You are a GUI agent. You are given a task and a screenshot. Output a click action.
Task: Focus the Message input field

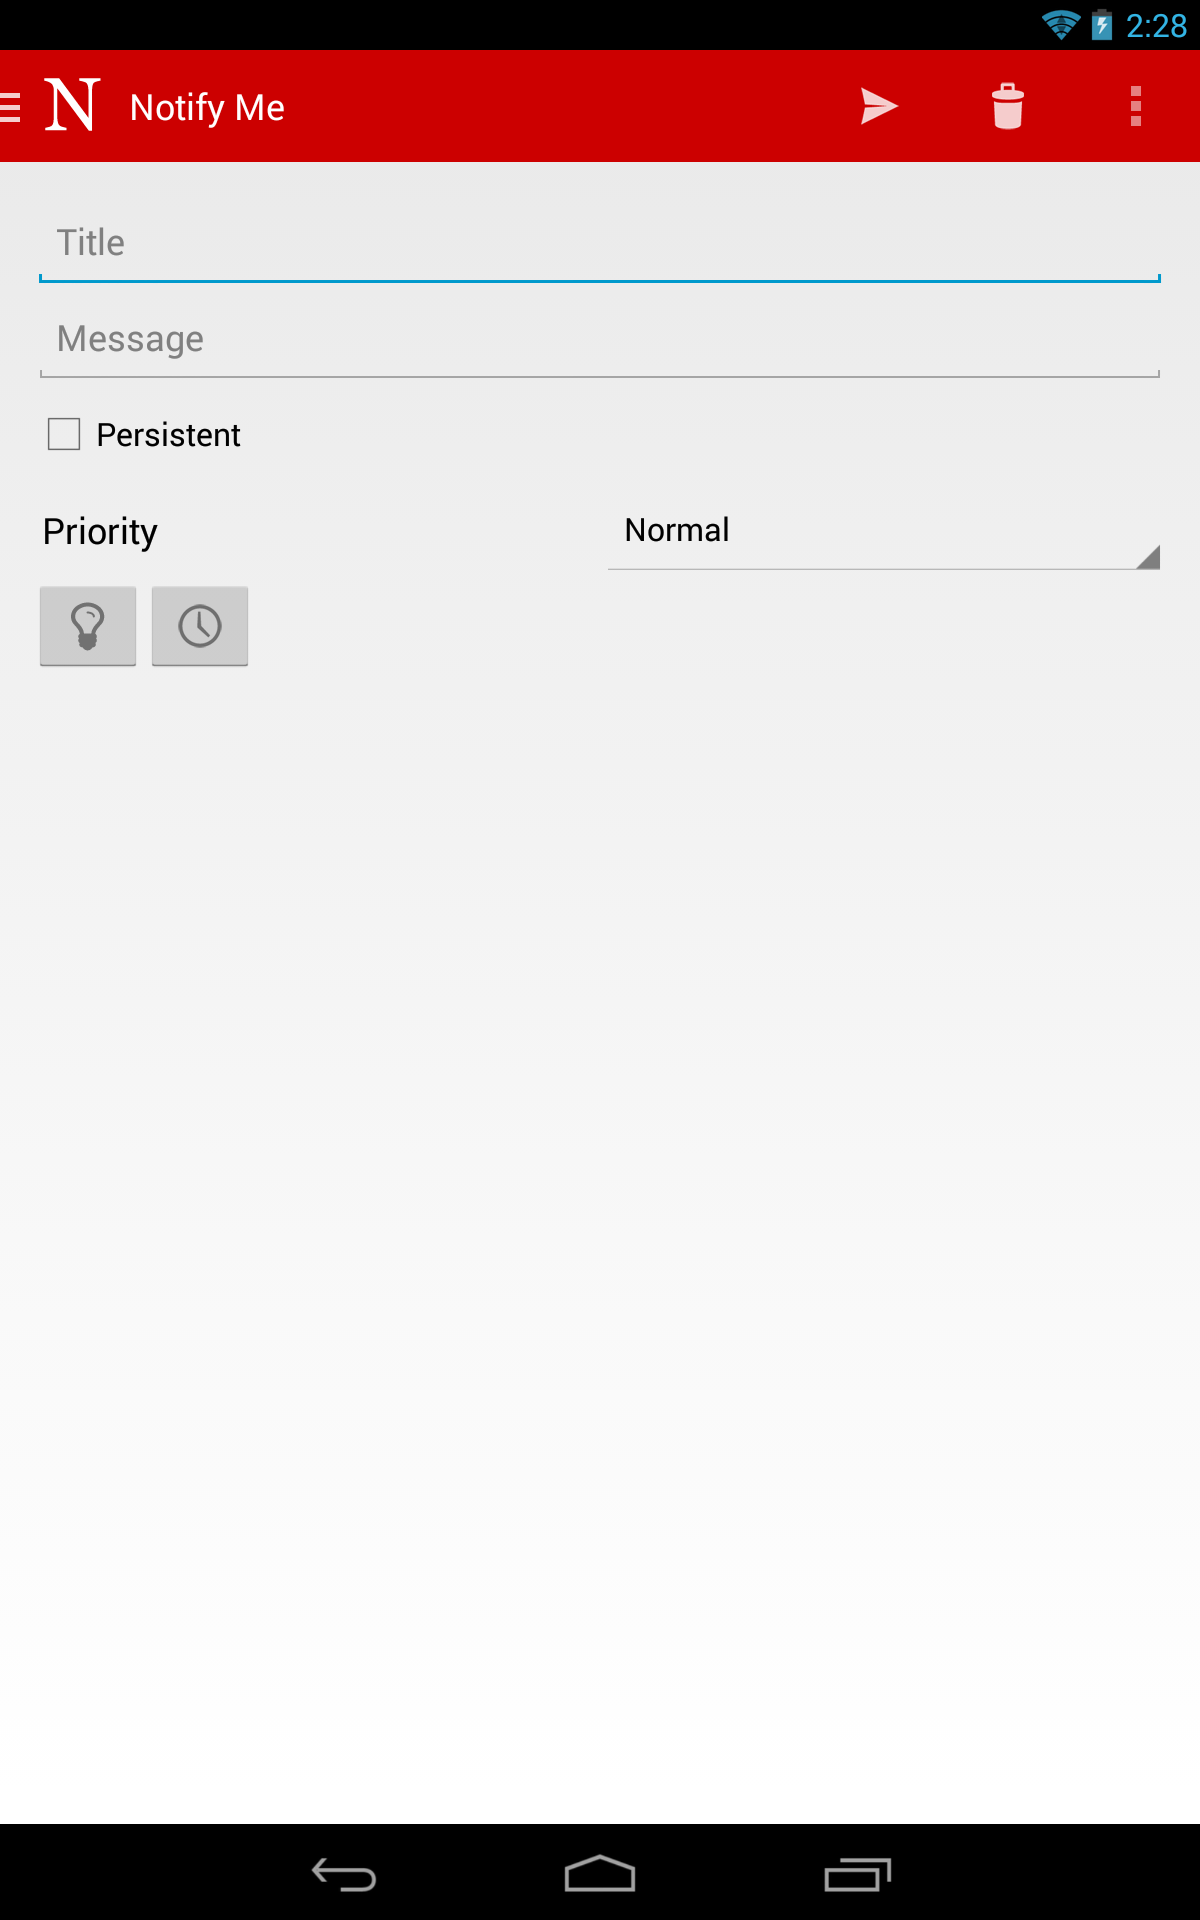(x=600, y=339)
